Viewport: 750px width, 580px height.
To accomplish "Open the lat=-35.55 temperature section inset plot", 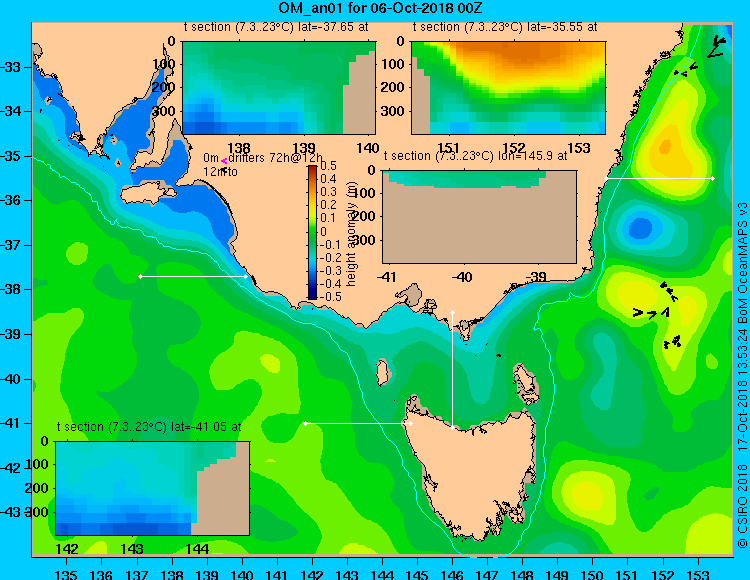I will click(508, 88).
